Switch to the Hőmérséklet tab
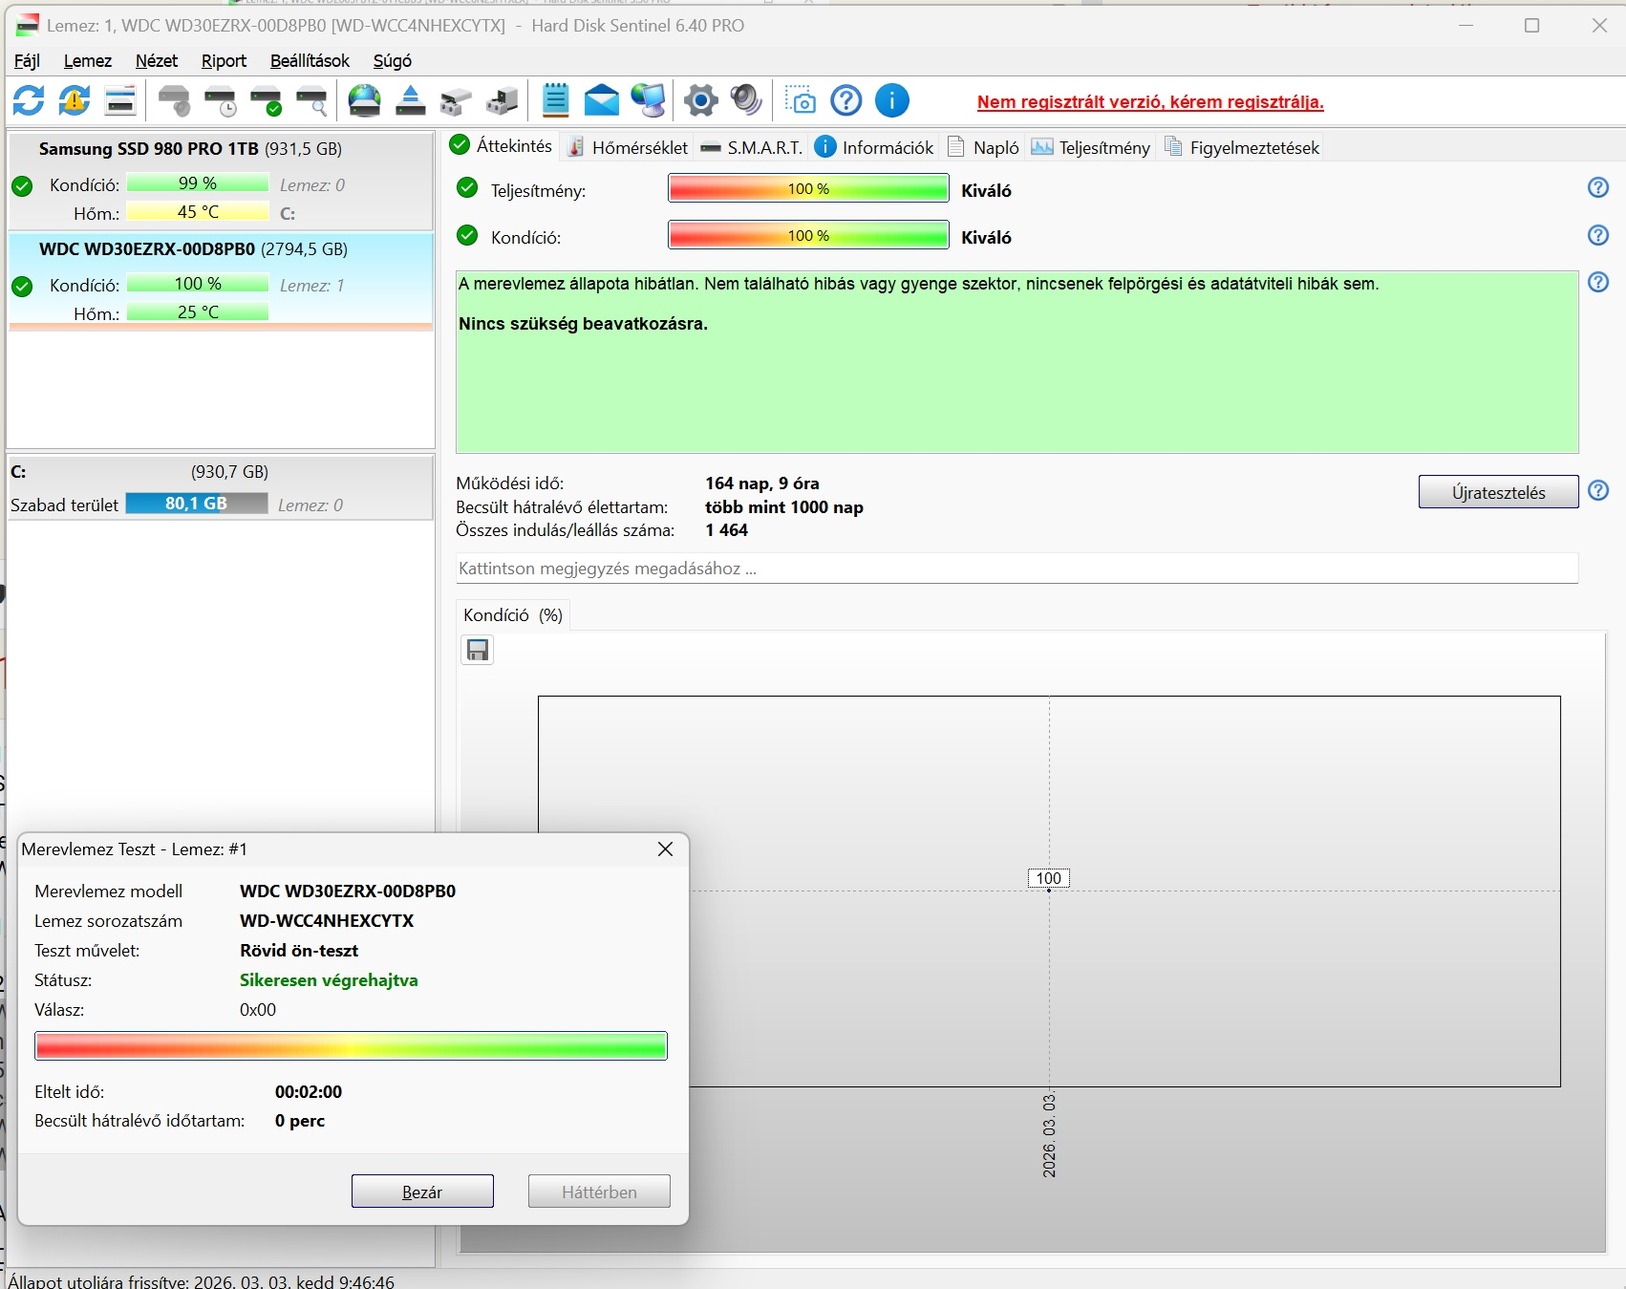Image resolution: width=1626 pixels, height=1289 pixels. pos(627,147)
